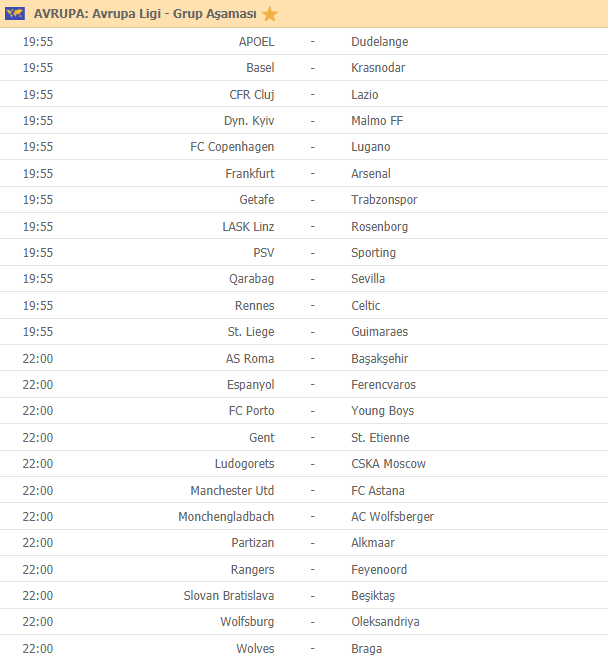Click on Slovan Bratislava team name
Screen dimensions: 608x659
(229, 596)
